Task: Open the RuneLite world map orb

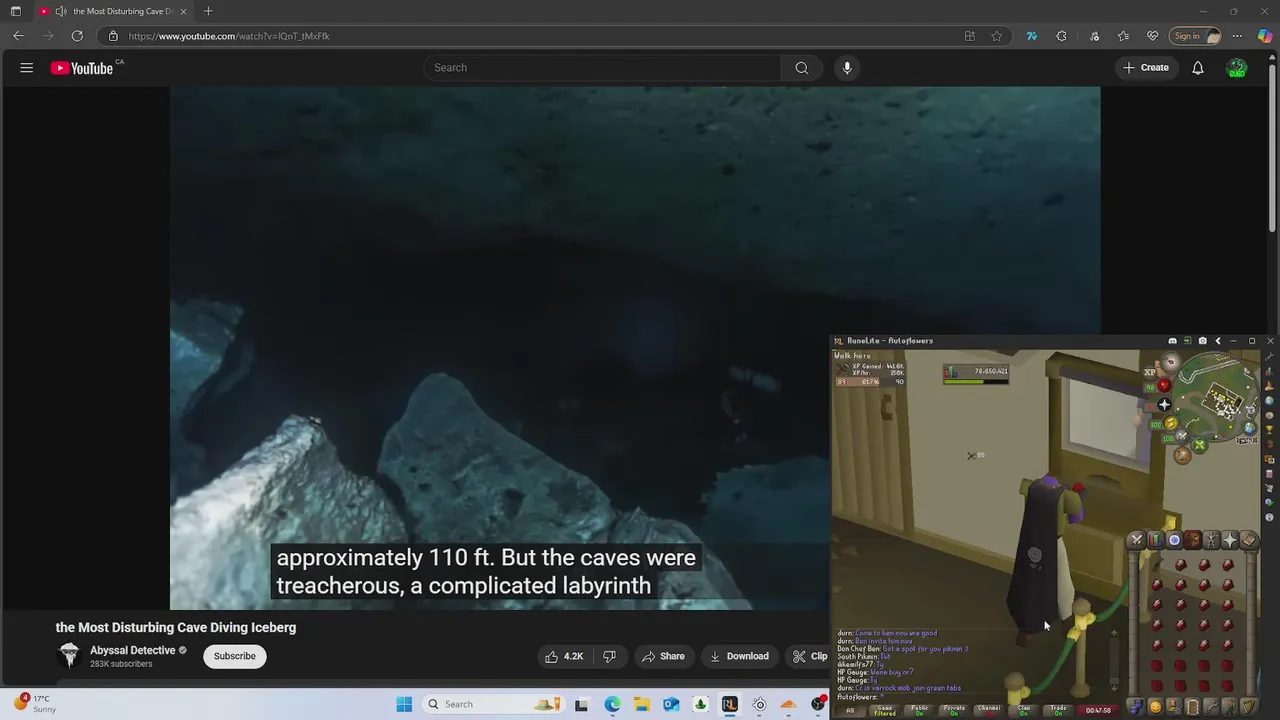Action: [x=1250, y=428]
